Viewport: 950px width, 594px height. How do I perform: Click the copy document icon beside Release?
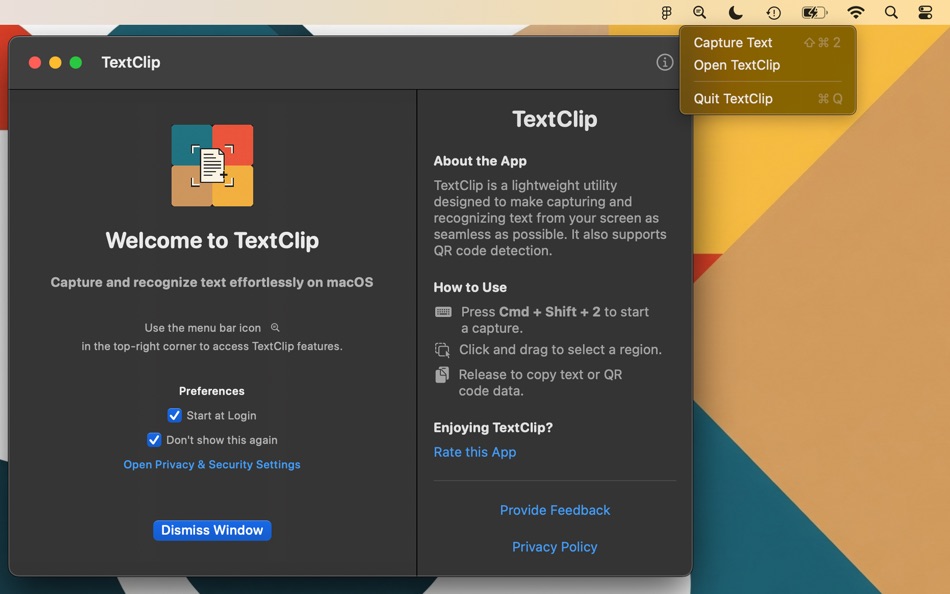click(442, 375)
